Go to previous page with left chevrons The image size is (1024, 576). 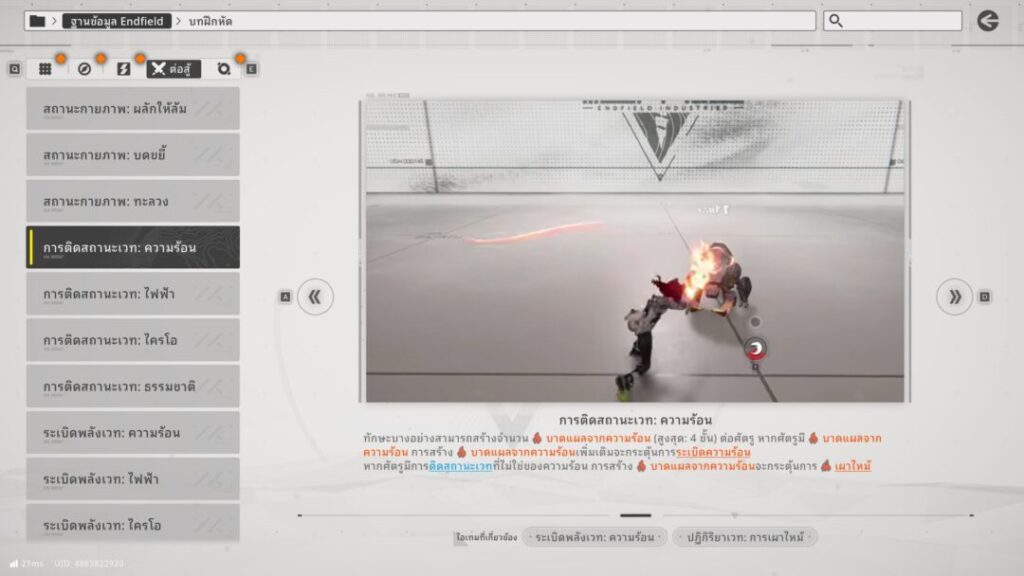pos(315,297)
